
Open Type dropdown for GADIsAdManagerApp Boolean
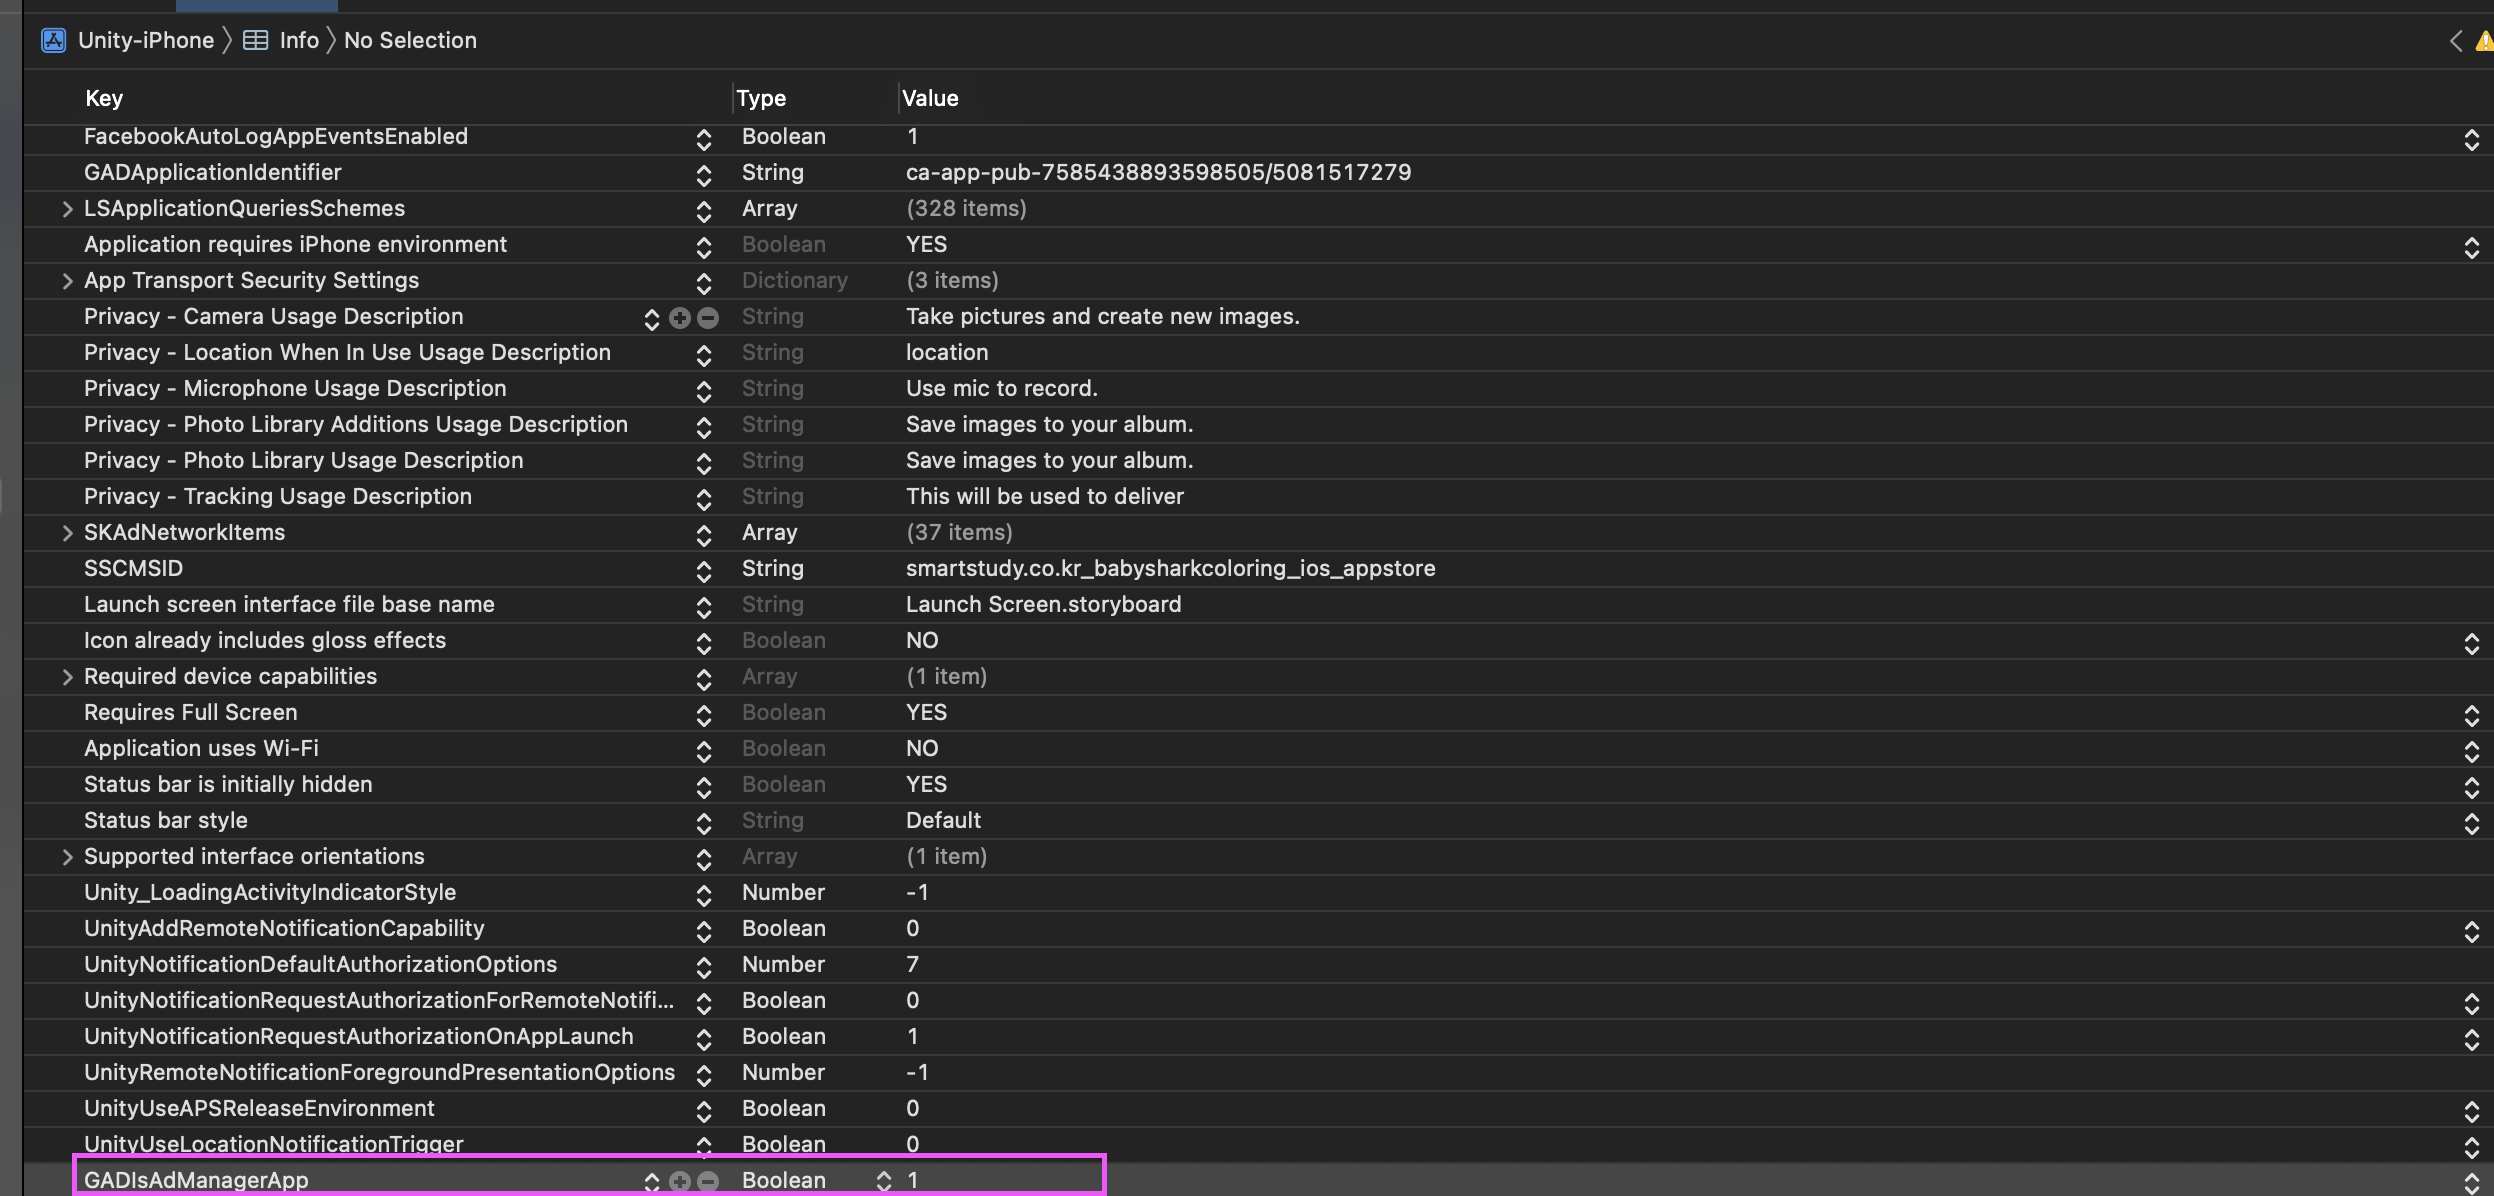click(x=883, y=1181)
